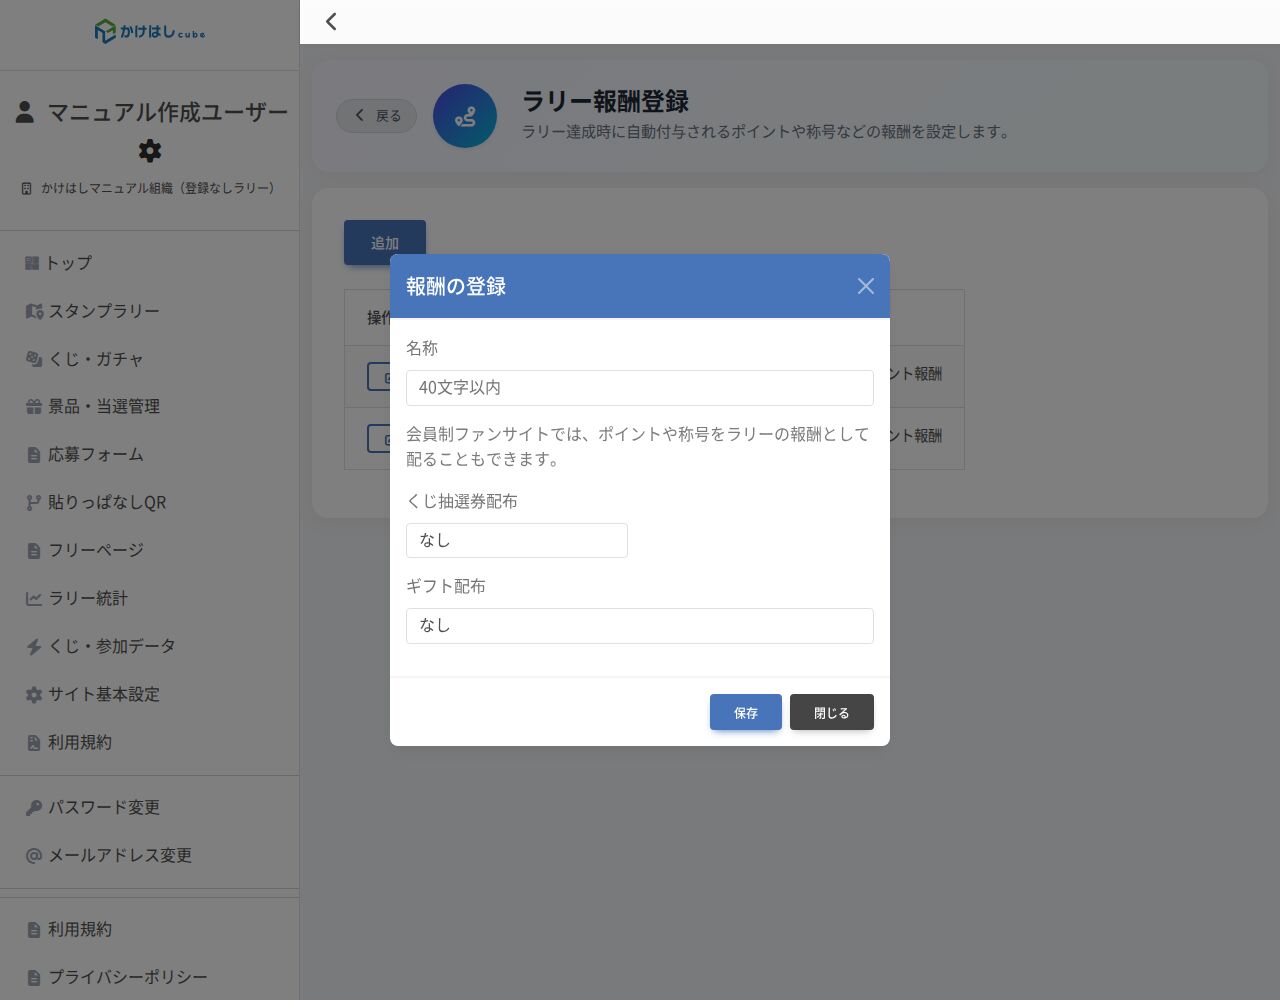
Task: Open the くじ抽選券配布 dropdown
Action: (517, 540)
